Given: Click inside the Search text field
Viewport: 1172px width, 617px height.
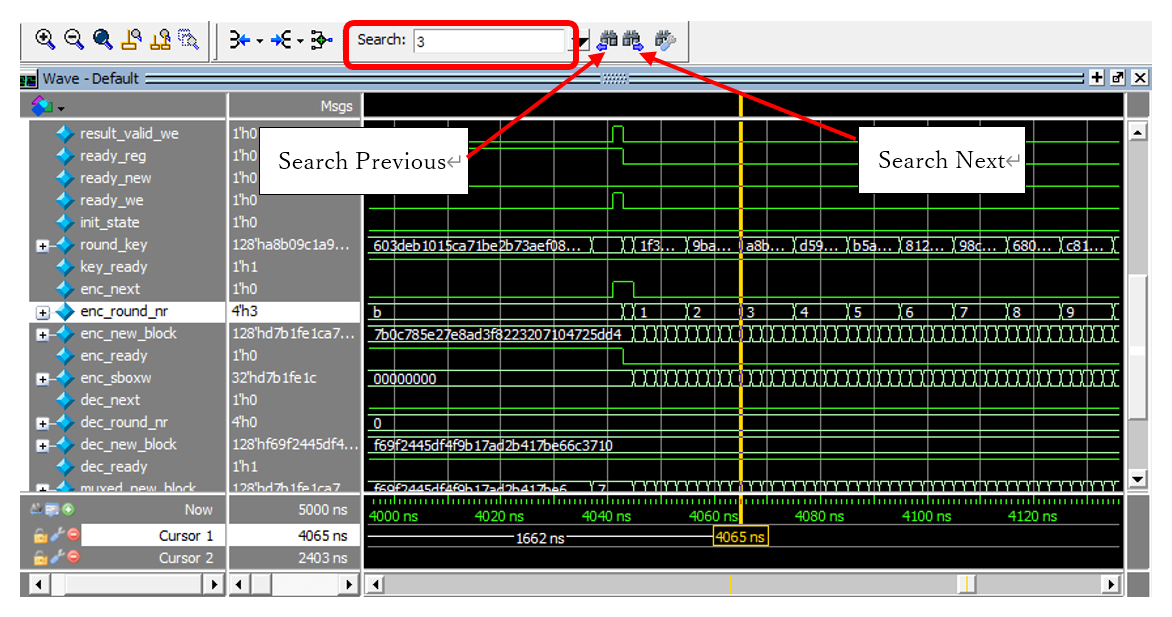Looking at the screenshot, I should [x=488, y=41].
